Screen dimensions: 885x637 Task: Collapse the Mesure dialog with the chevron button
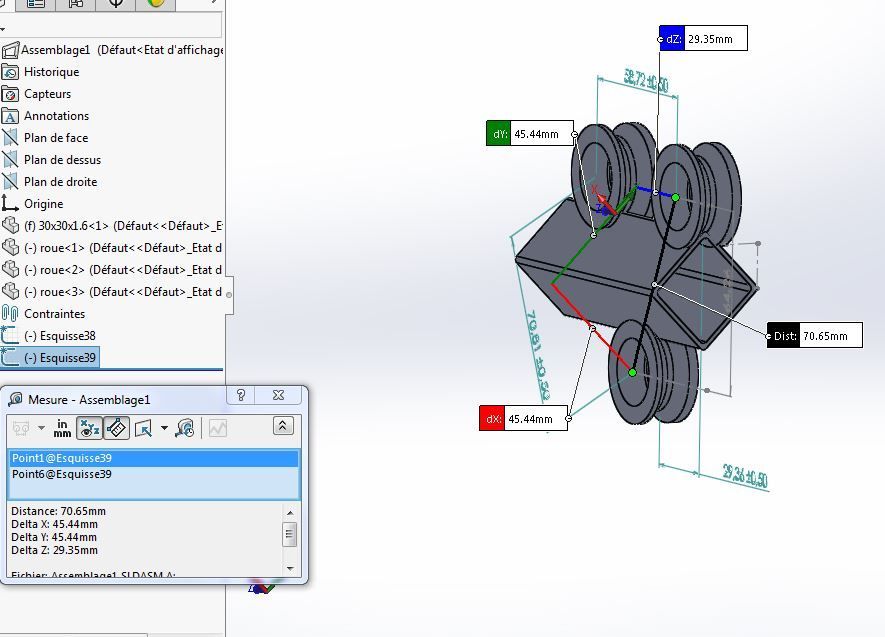283,425
